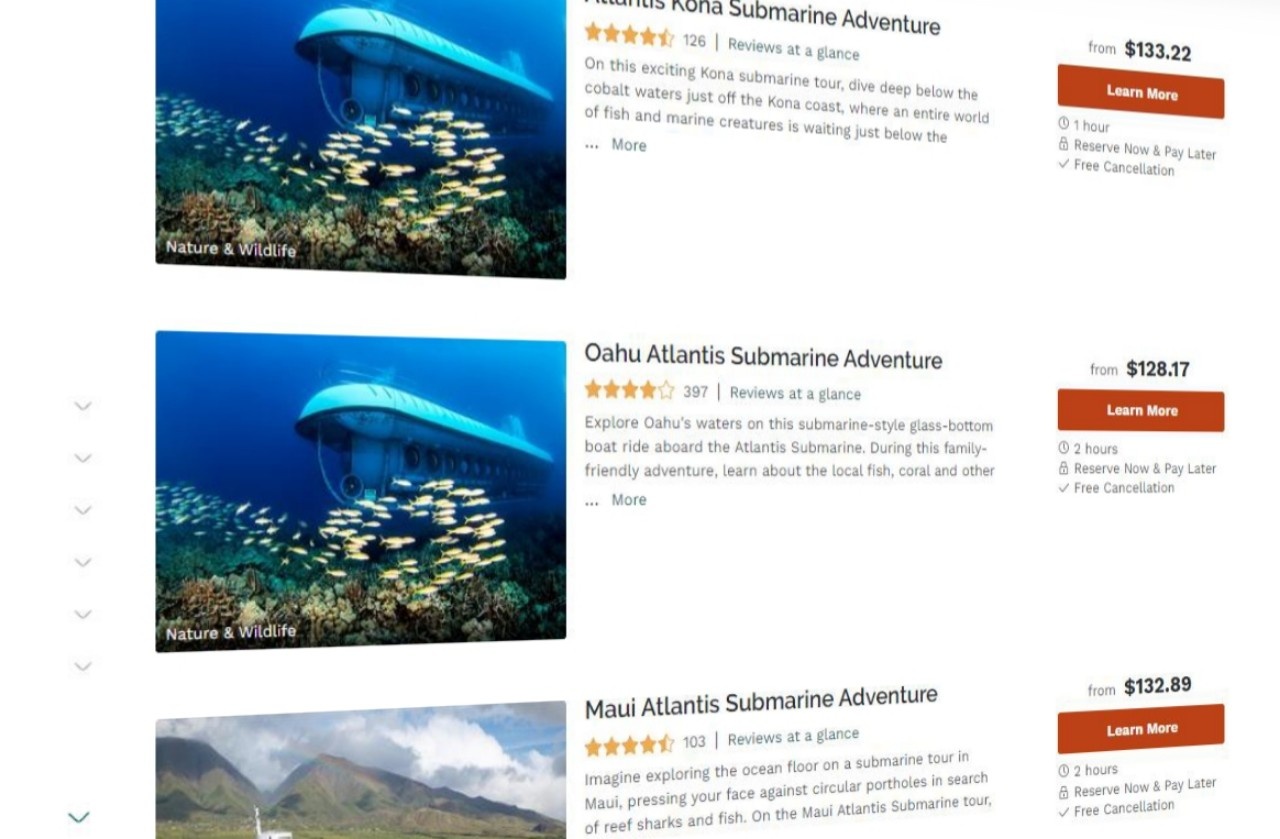Viewport: 1280px width, 839px height.
Task: Click the Oahu tour star rating
Action: pos(629,390)
